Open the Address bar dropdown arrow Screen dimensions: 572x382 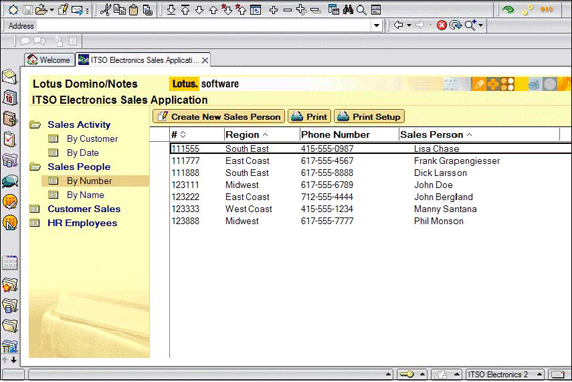376,26
